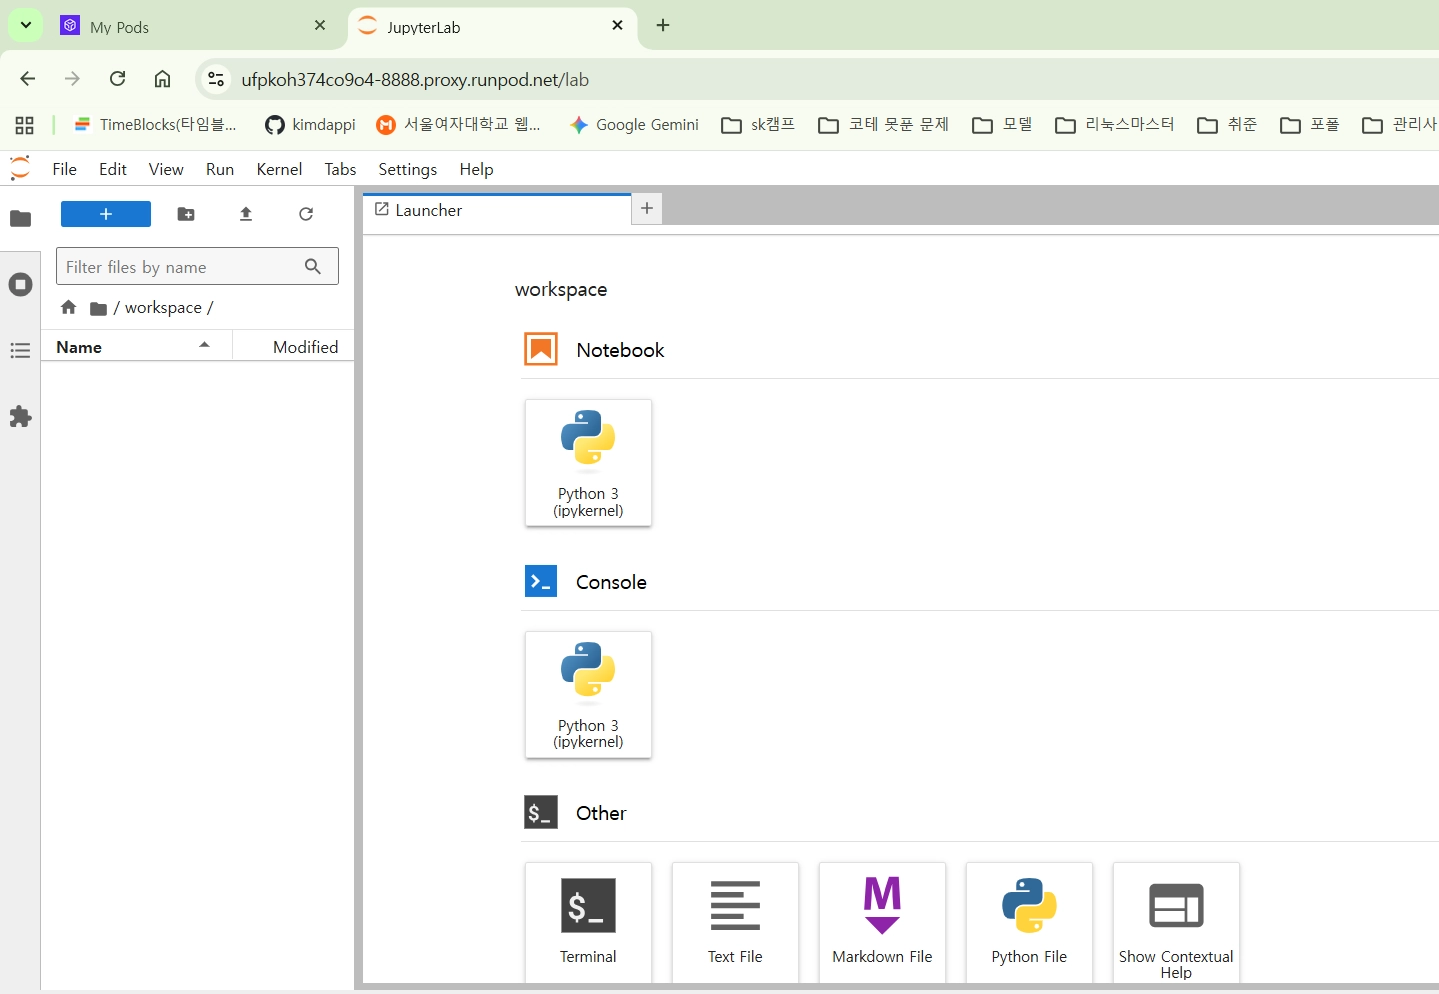1439x994 pixels.
Task: Open the Edit menu
Action: tap(113, 169)
